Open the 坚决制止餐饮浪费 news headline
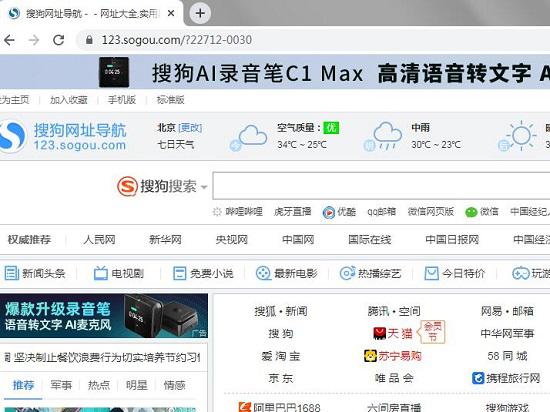Image resolution: width=550 pixels, height=412 pixels. (107, 358)
